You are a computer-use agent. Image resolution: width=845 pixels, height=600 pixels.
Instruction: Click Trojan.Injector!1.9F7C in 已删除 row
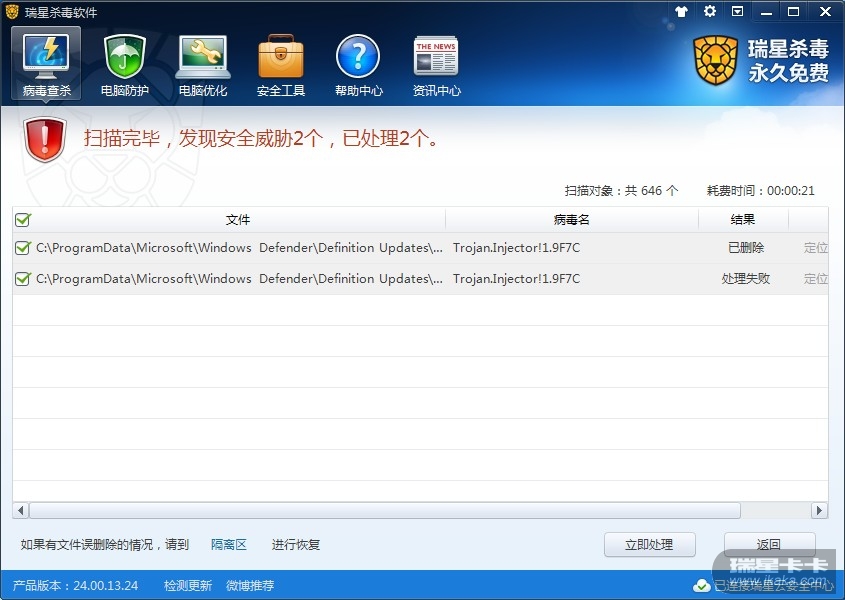[516, 247]
